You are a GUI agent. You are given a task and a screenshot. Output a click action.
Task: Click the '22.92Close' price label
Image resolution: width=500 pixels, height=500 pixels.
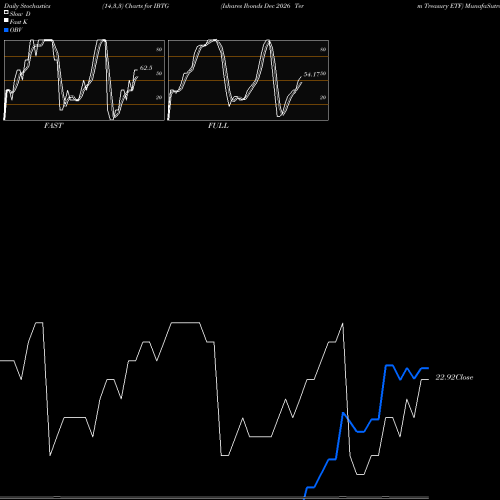pos(454,377)
